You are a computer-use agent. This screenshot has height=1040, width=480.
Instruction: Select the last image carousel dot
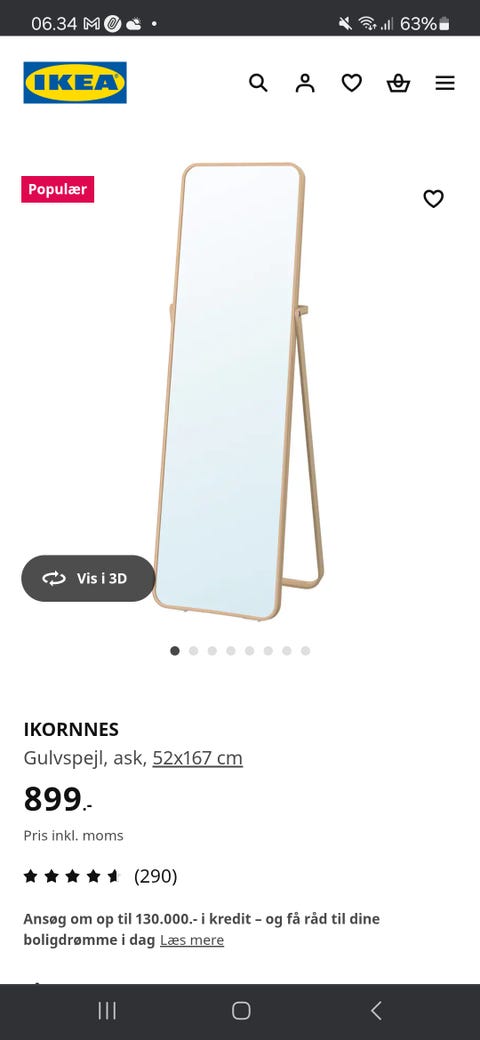coord(306,651)
